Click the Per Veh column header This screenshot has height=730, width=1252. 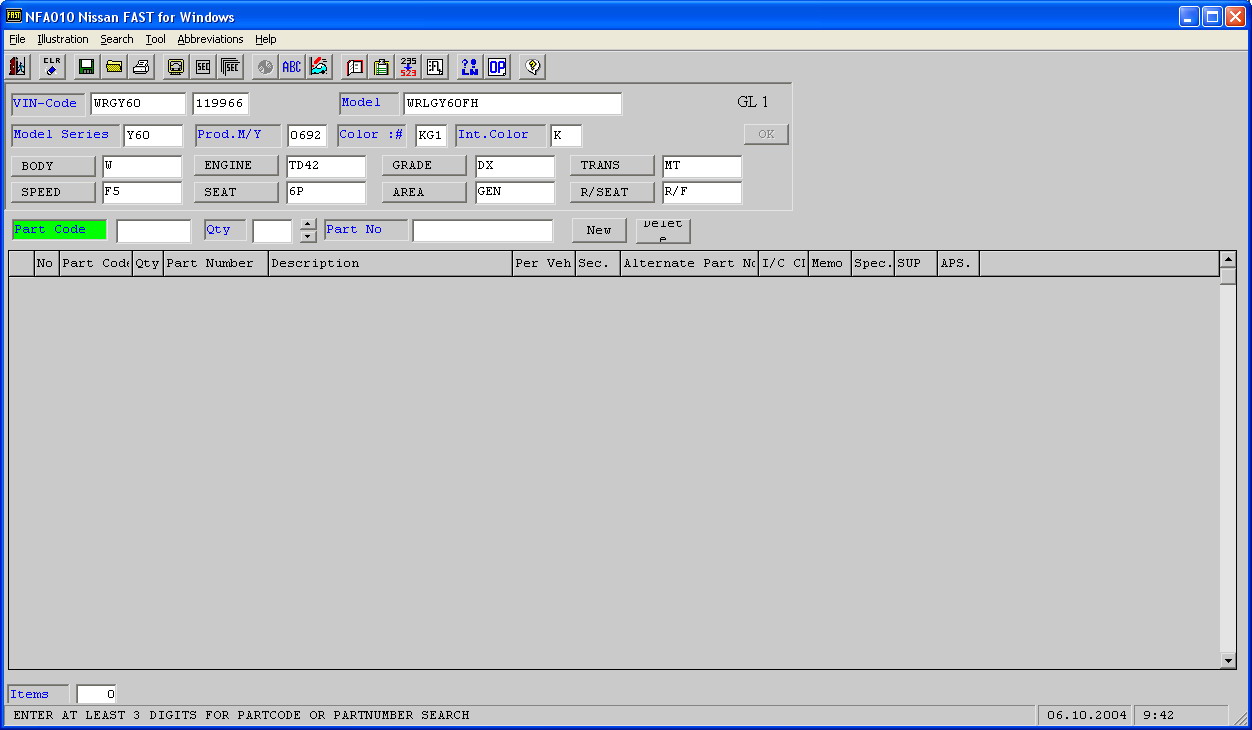point(544,264)
